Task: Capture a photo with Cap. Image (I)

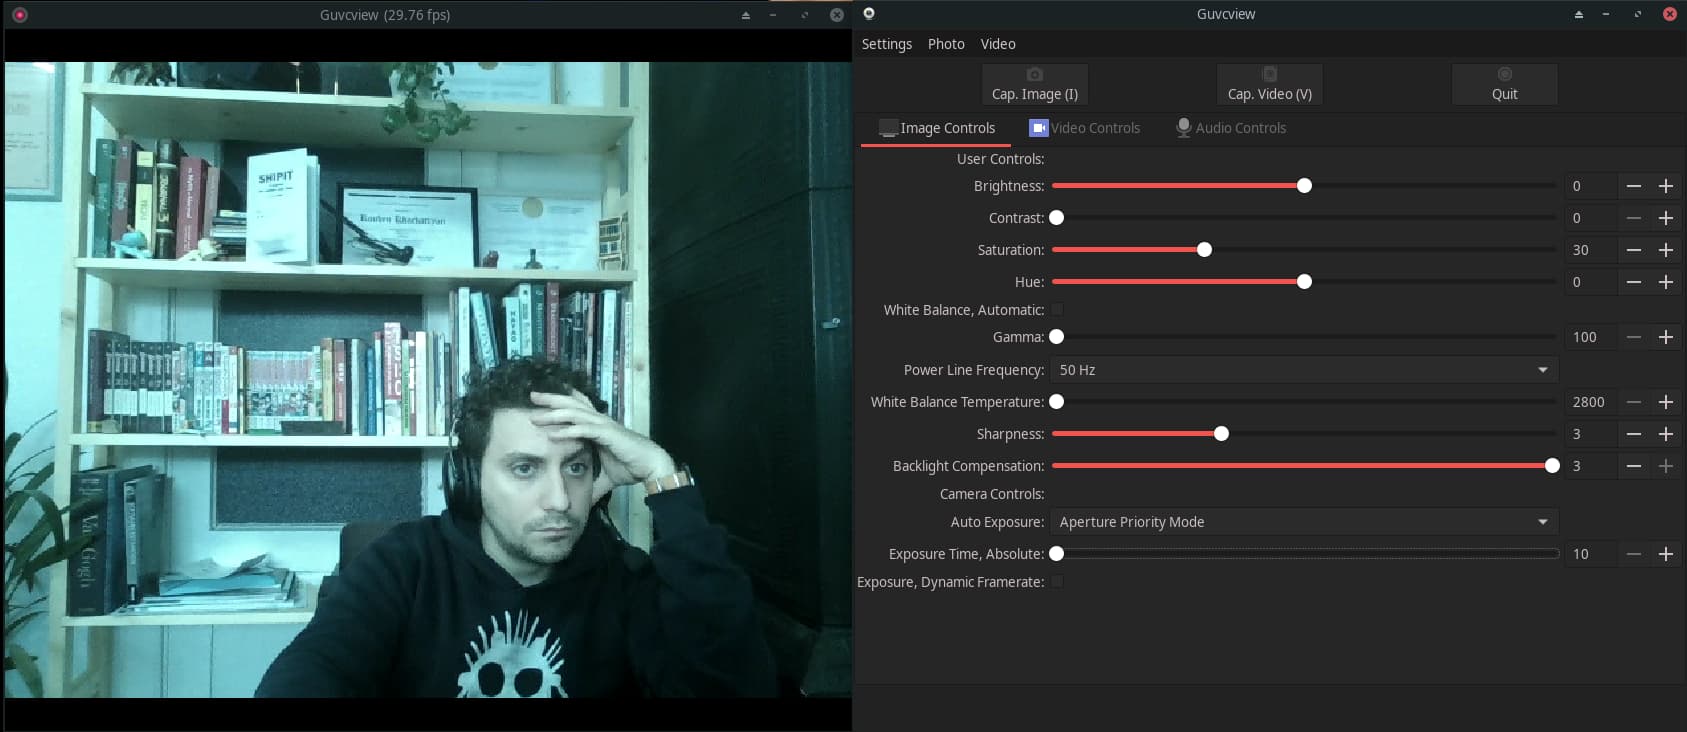Action: coord(1035,84)
